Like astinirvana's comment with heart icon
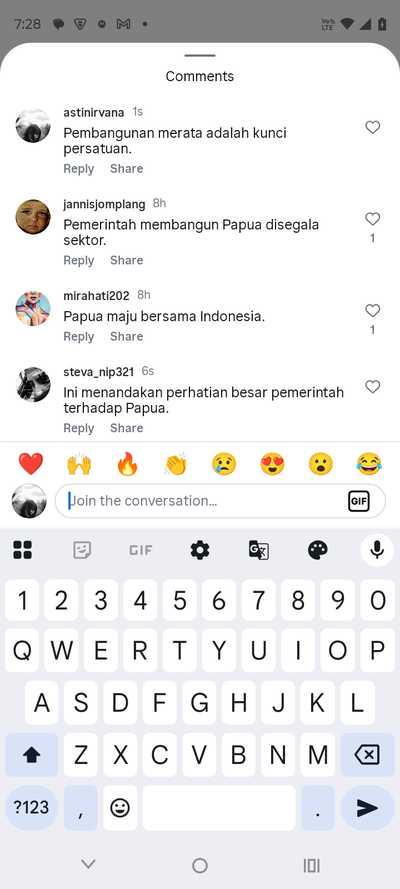Image resolution: width=400 pixels, height=889 pixels. pos(372,128)
